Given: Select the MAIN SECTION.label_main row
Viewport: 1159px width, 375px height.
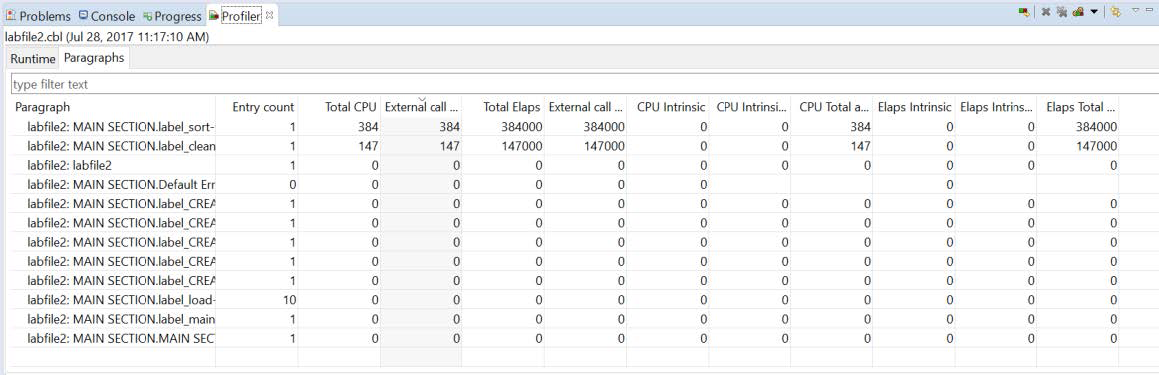Looking at the screenshot, I should (563, 319).
